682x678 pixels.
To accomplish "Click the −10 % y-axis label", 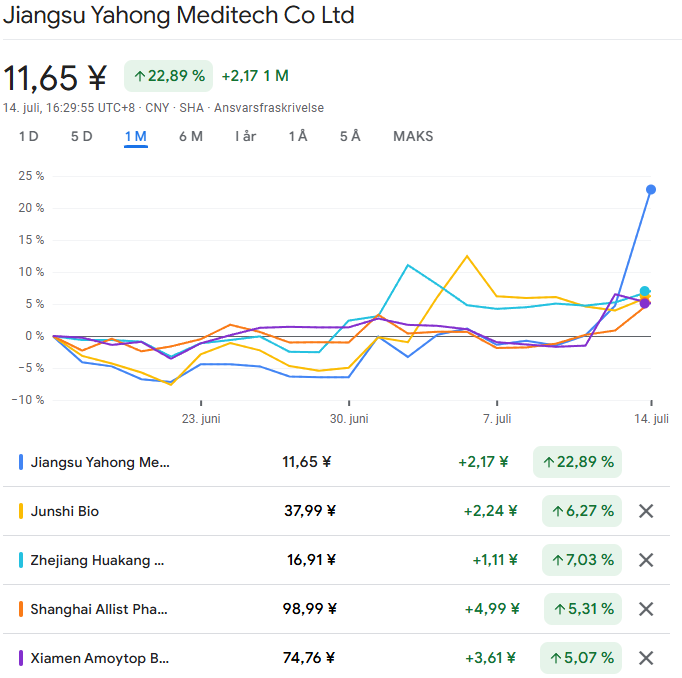I will (28, 400).
